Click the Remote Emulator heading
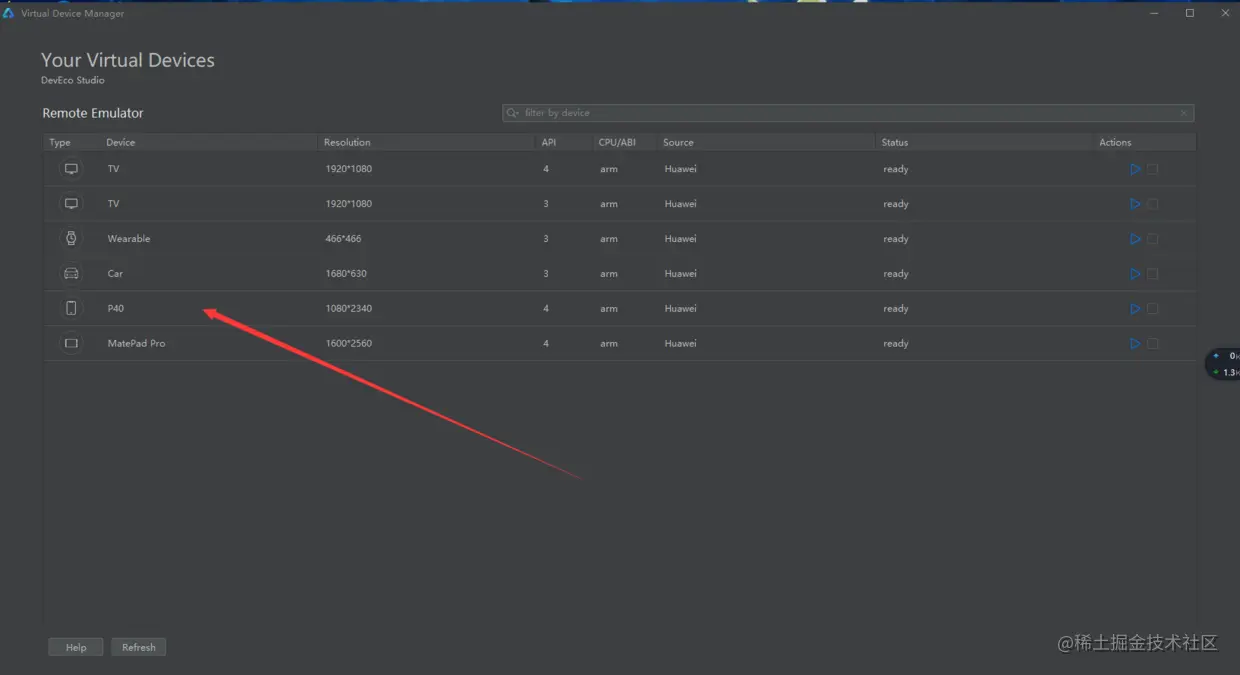 tap(93, 113)
